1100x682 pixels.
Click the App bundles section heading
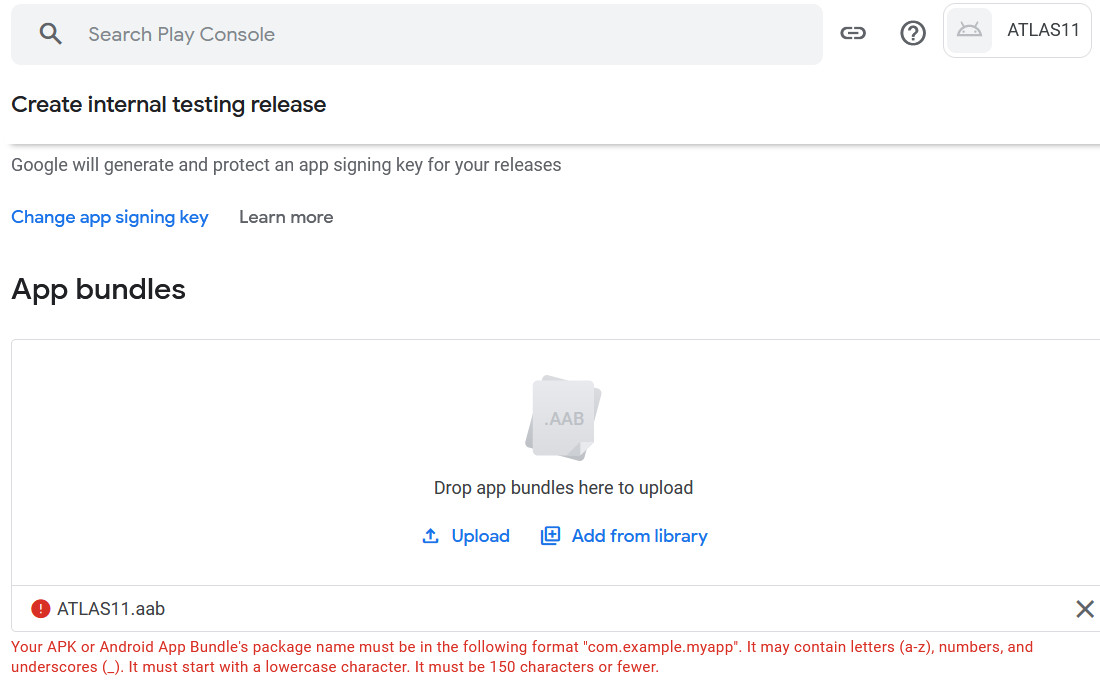click(98, 289)
